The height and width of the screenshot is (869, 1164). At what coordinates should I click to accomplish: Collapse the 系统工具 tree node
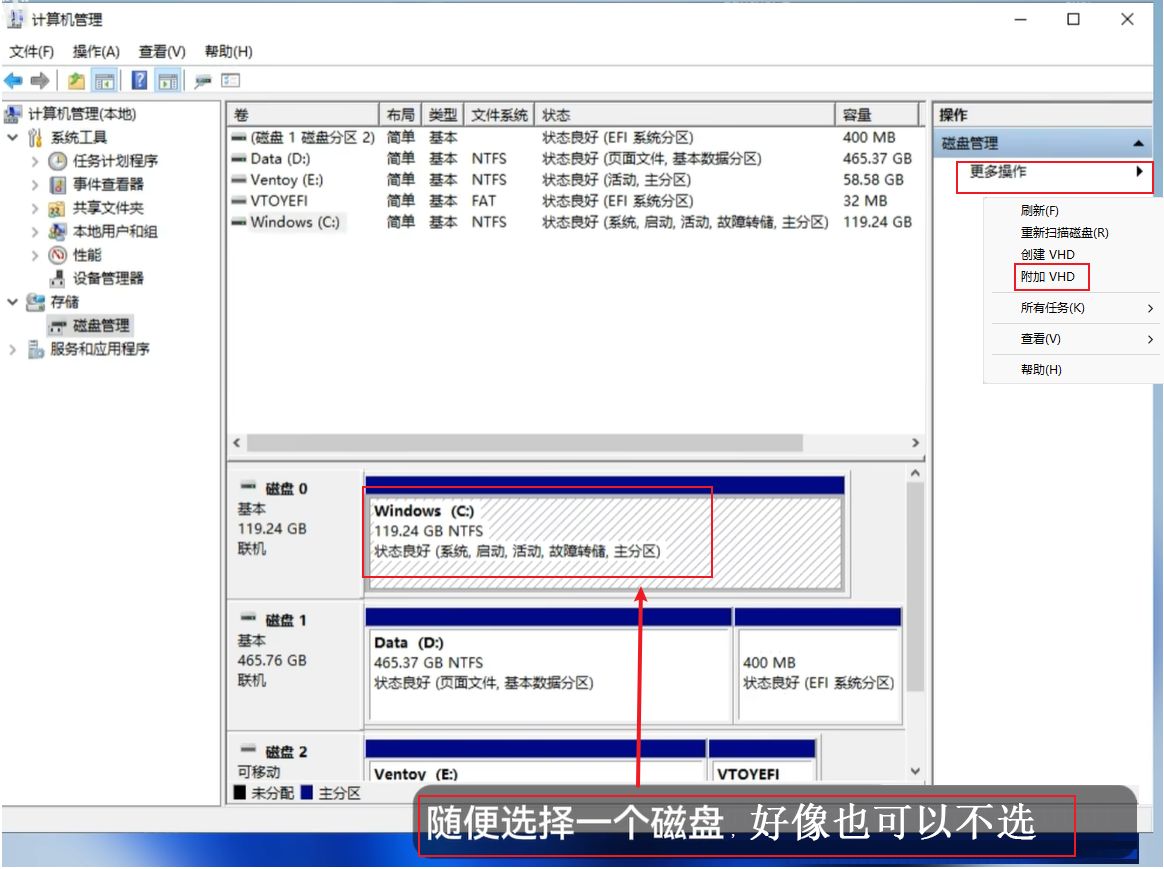(13, 138)
